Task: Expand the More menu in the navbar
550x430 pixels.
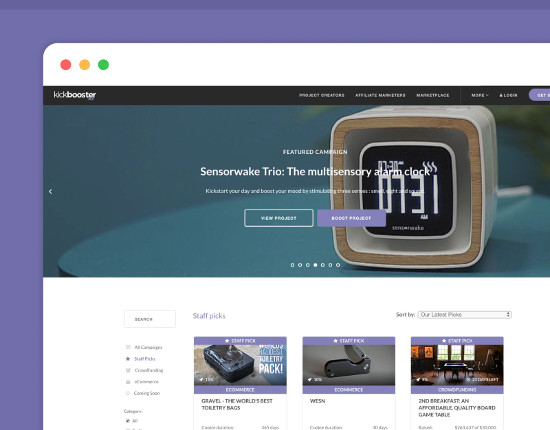Action: point(480,95)
